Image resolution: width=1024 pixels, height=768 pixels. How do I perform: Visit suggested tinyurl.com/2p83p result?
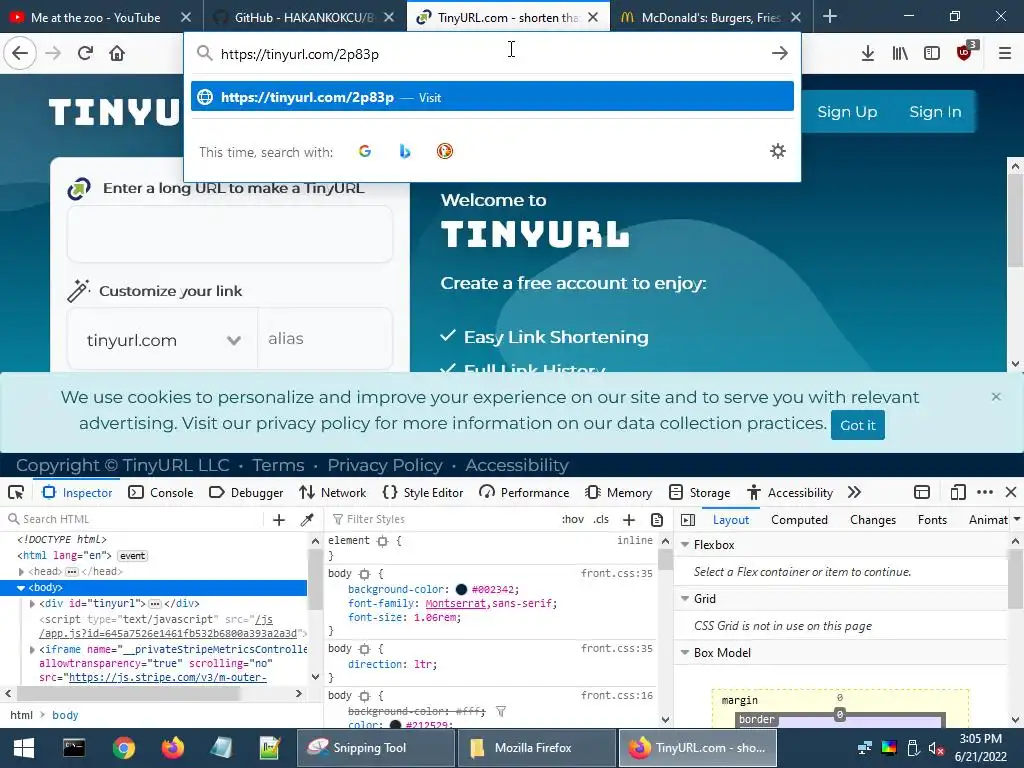pyautogui.click(x=492, y=97)
